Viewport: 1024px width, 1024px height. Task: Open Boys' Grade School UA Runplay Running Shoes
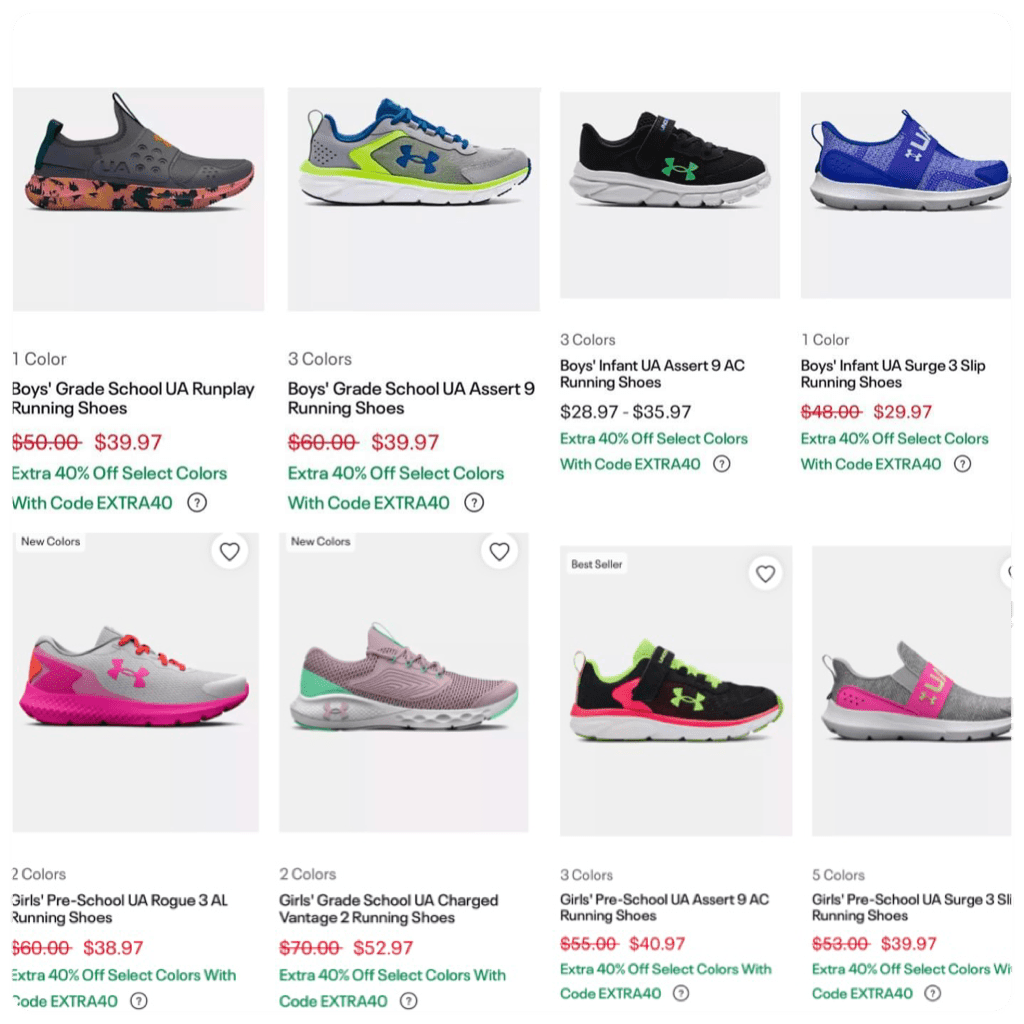tap(133, 398)
